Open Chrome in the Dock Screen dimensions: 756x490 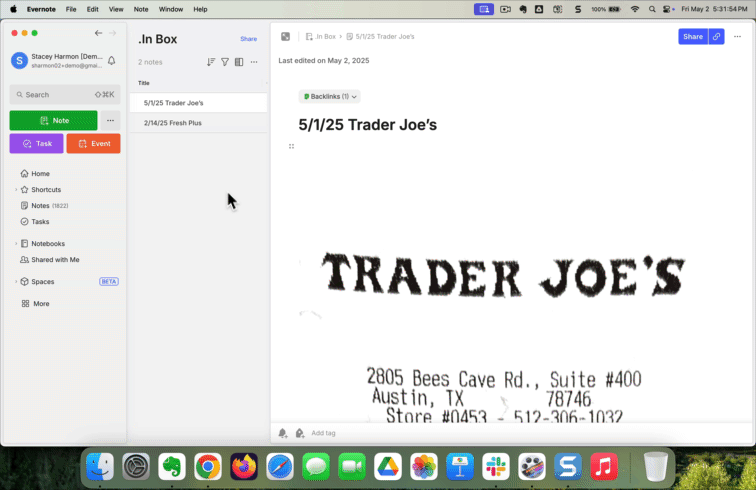click(x=208, y=466)
